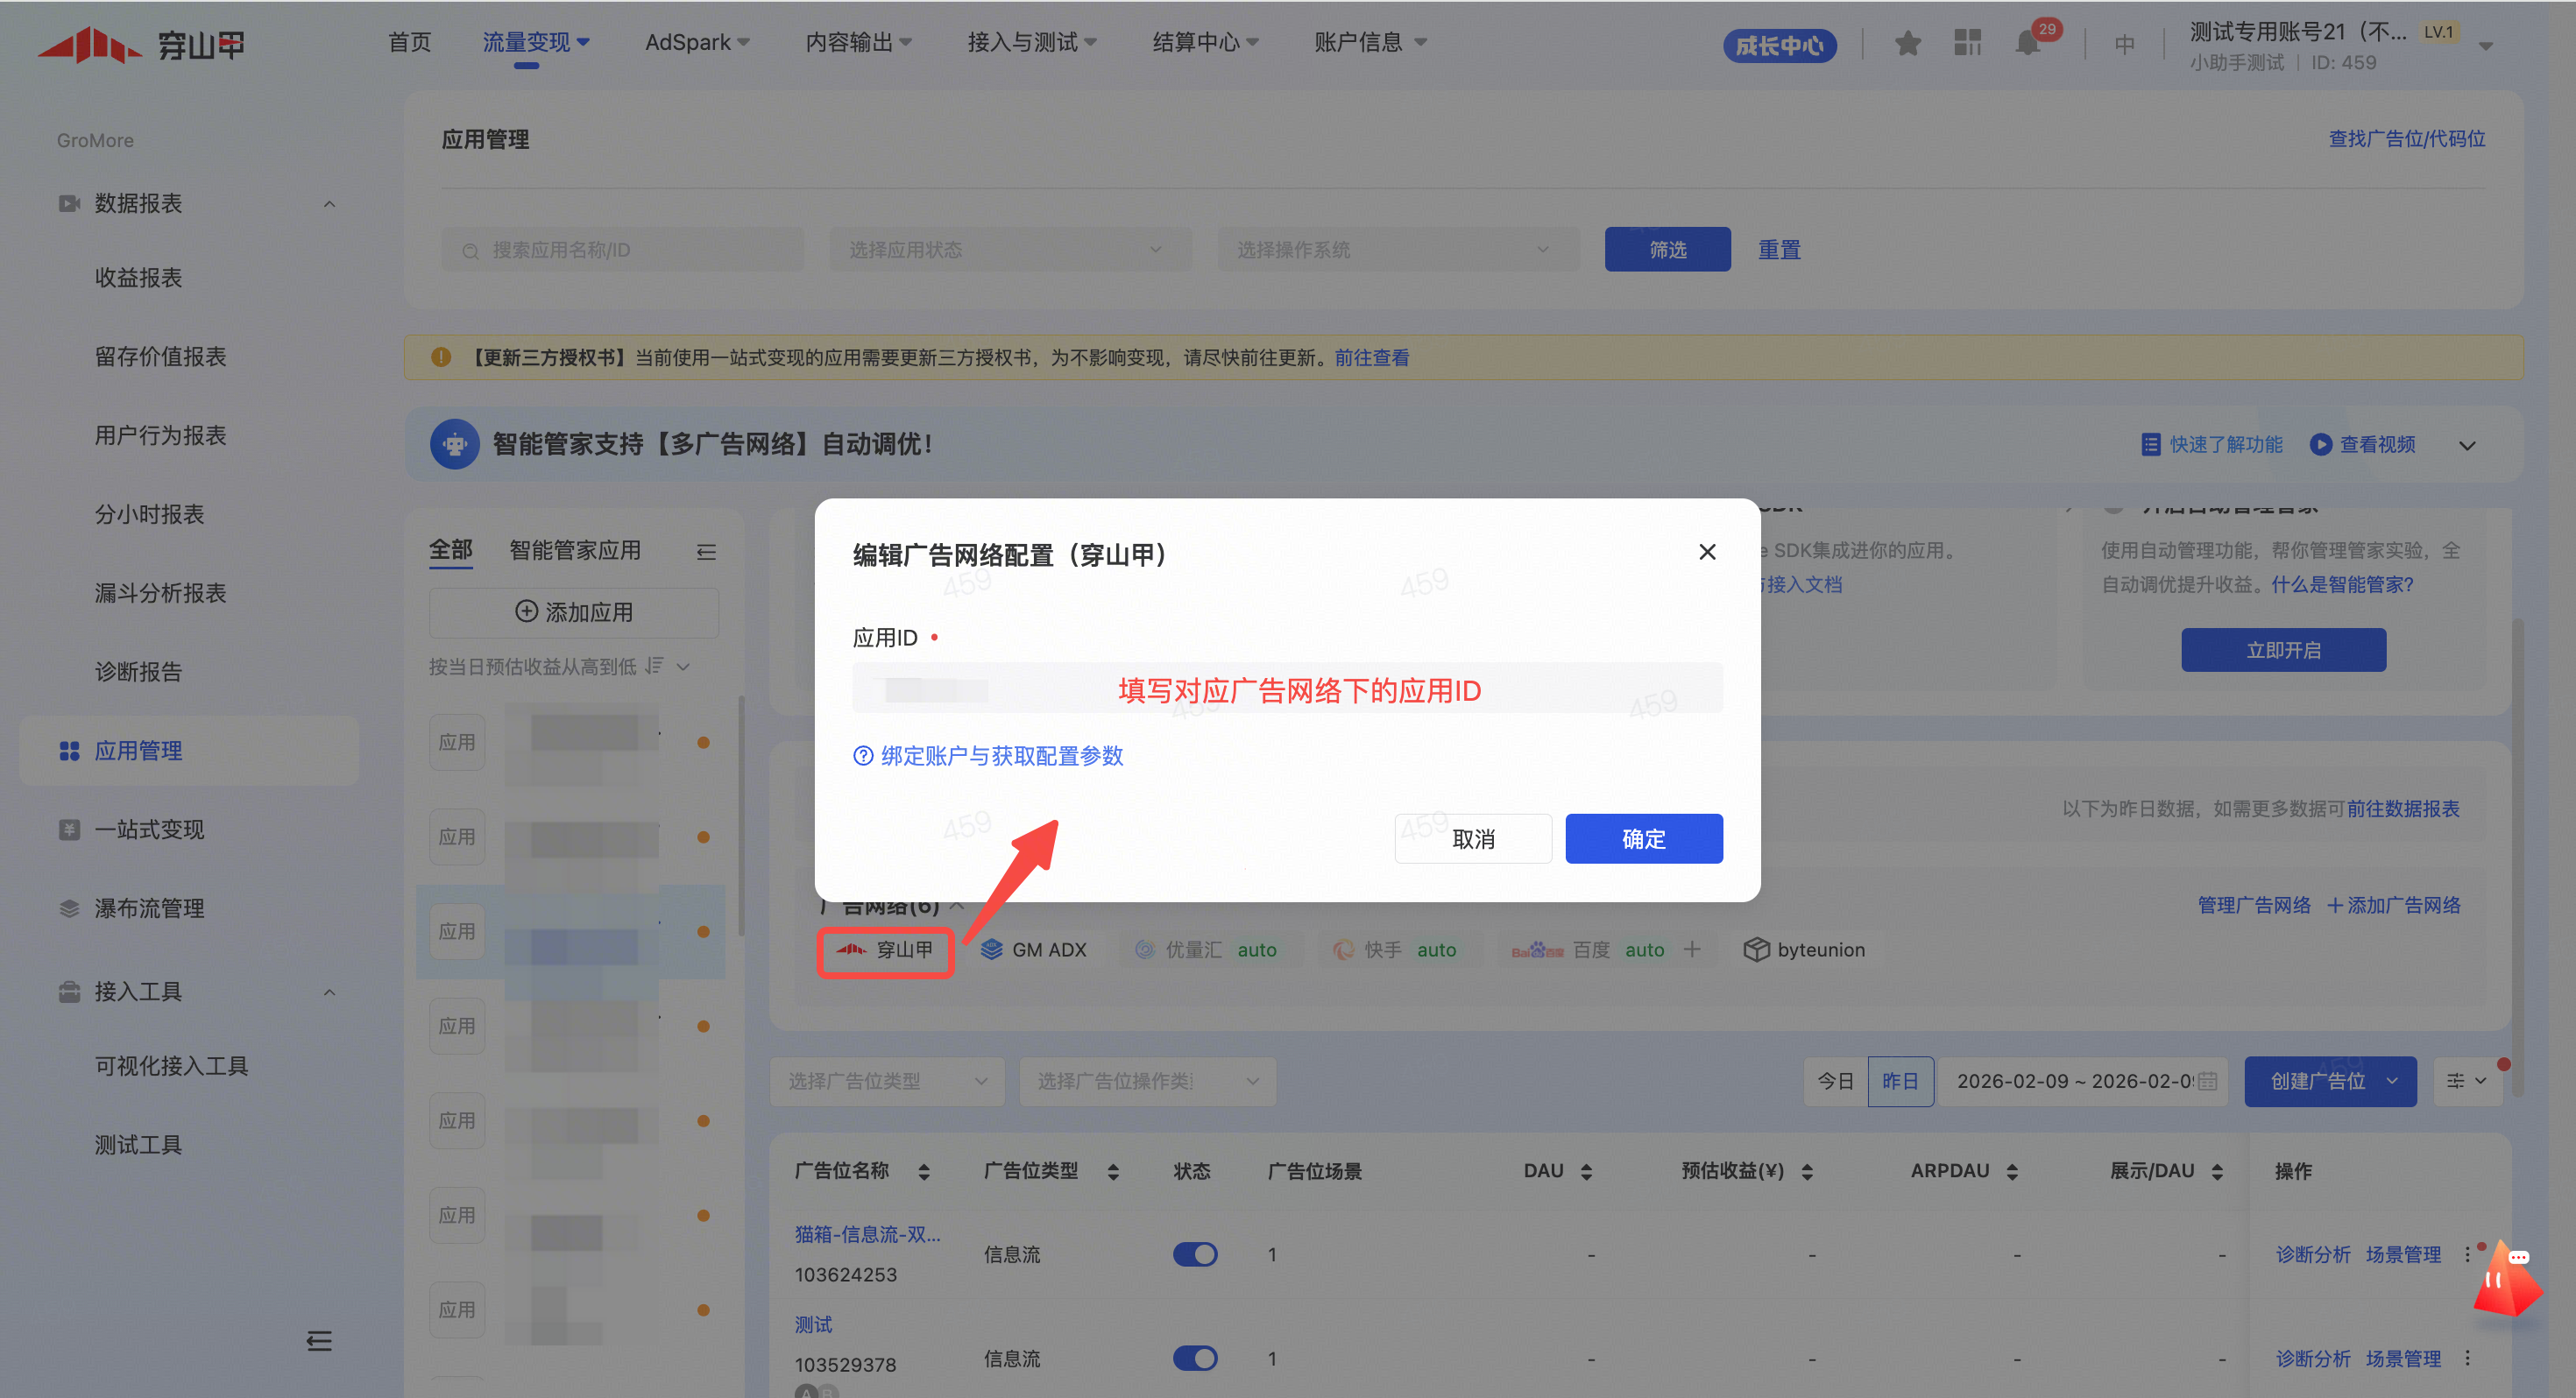Select the 今日 date option
The image size is (2576, 1398).
(1835, 1081)
